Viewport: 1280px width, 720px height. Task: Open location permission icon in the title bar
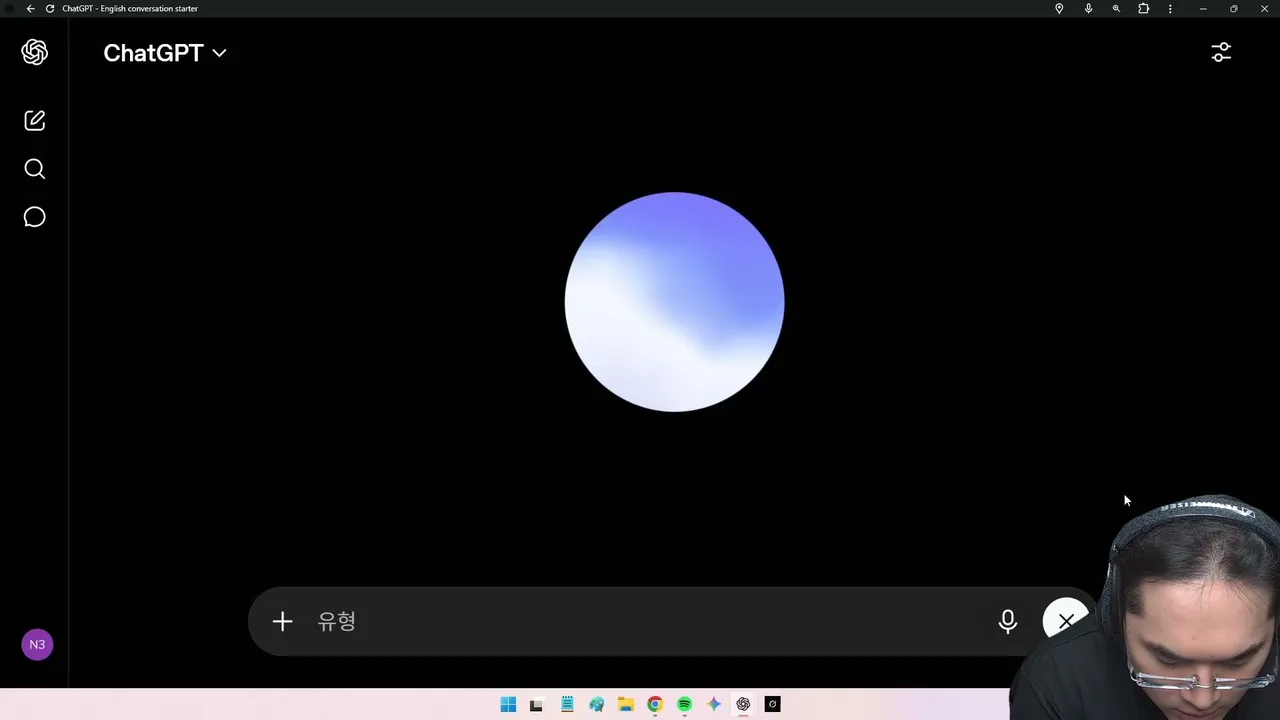tap(1059, 8)
